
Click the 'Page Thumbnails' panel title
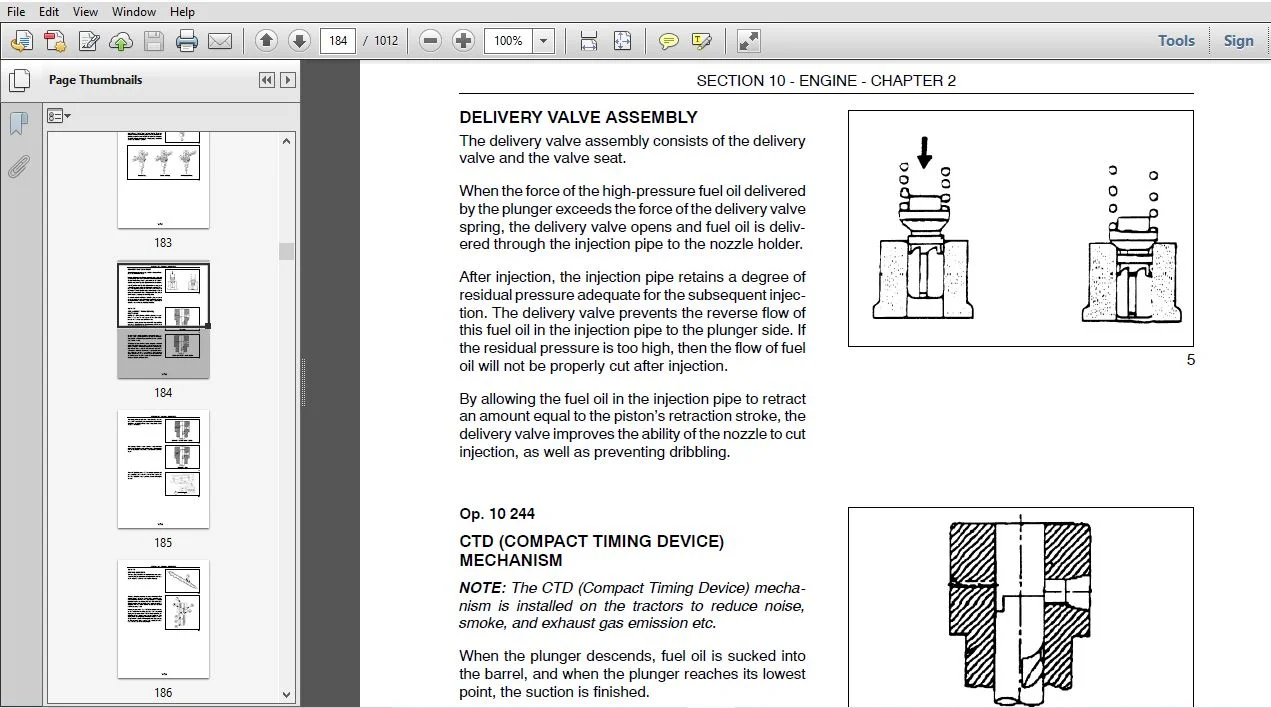pos(95,80)
